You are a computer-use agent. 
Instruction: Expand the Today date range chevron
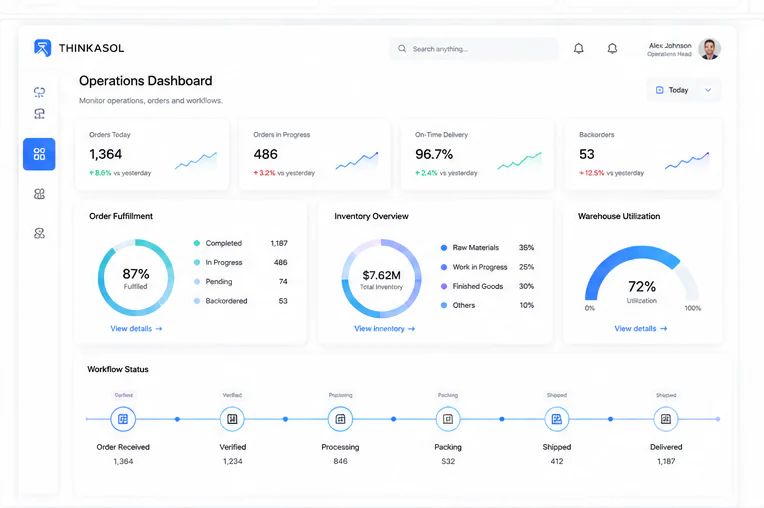point(708,90)
